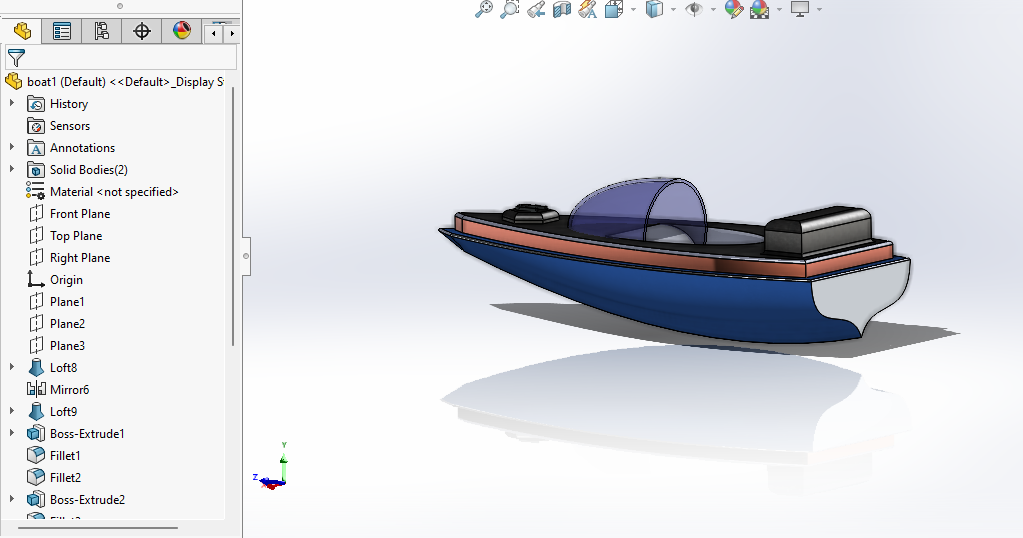Image resolution: width=1023 pixels, height=538 pixels.
Task: Click the Apply Scene icon
Action: click(760, 10)
